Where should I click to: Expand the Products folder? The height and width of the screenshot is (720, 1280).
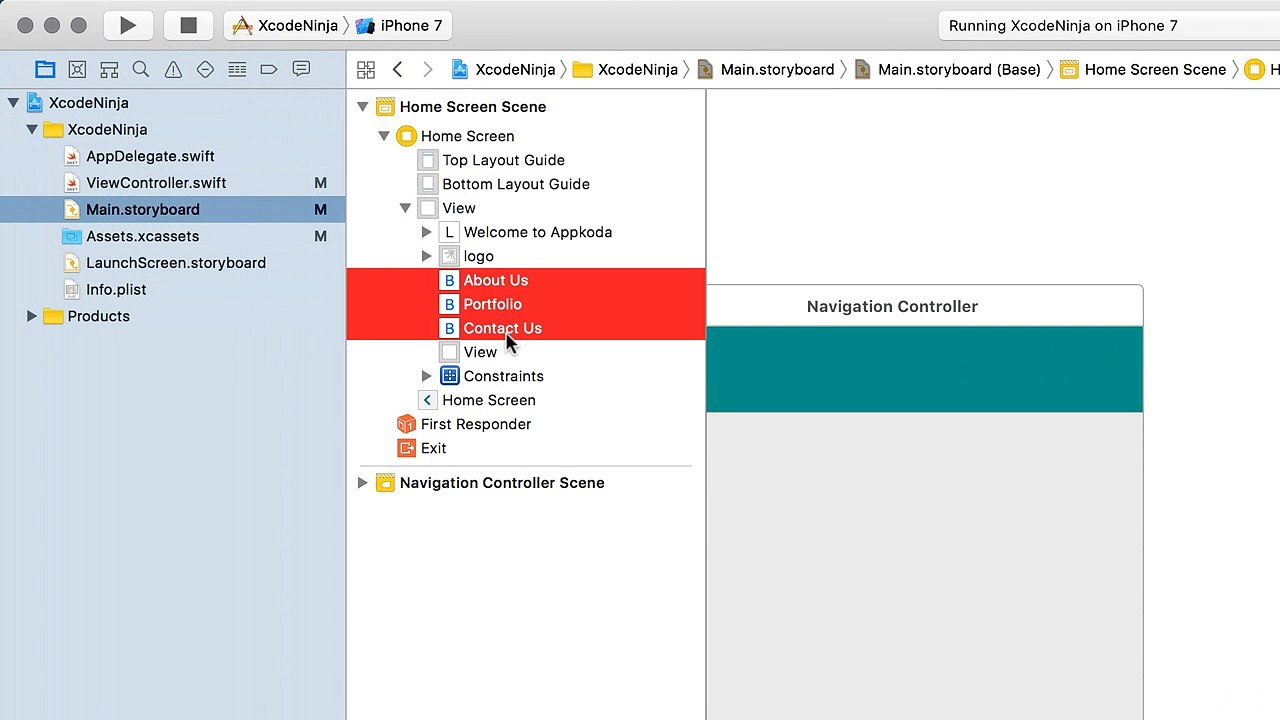32,316
